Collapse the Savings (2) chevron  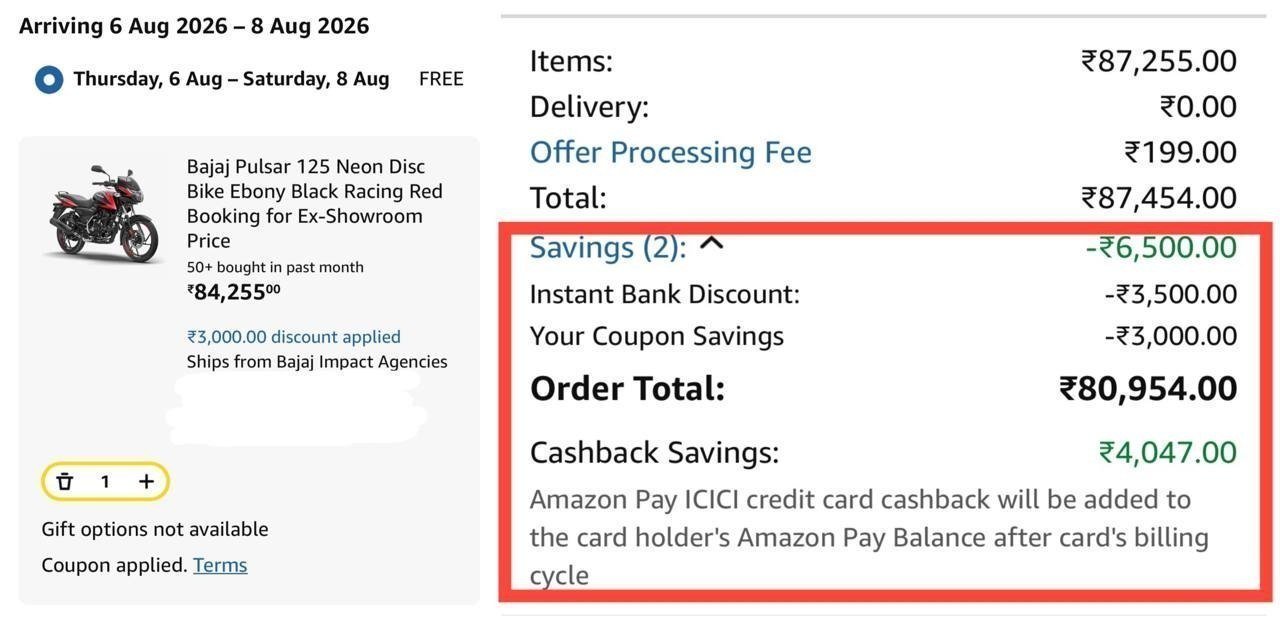711,243
